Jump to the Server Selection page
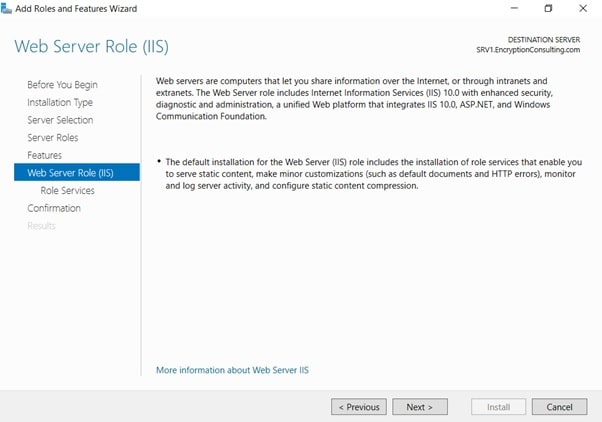602x422 pixels. coord(60,120)
